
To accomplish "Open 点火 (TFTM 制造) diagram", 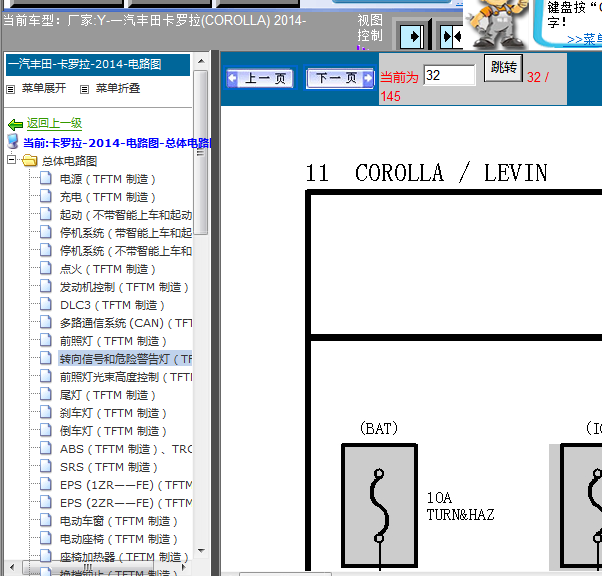I will 108,269.
